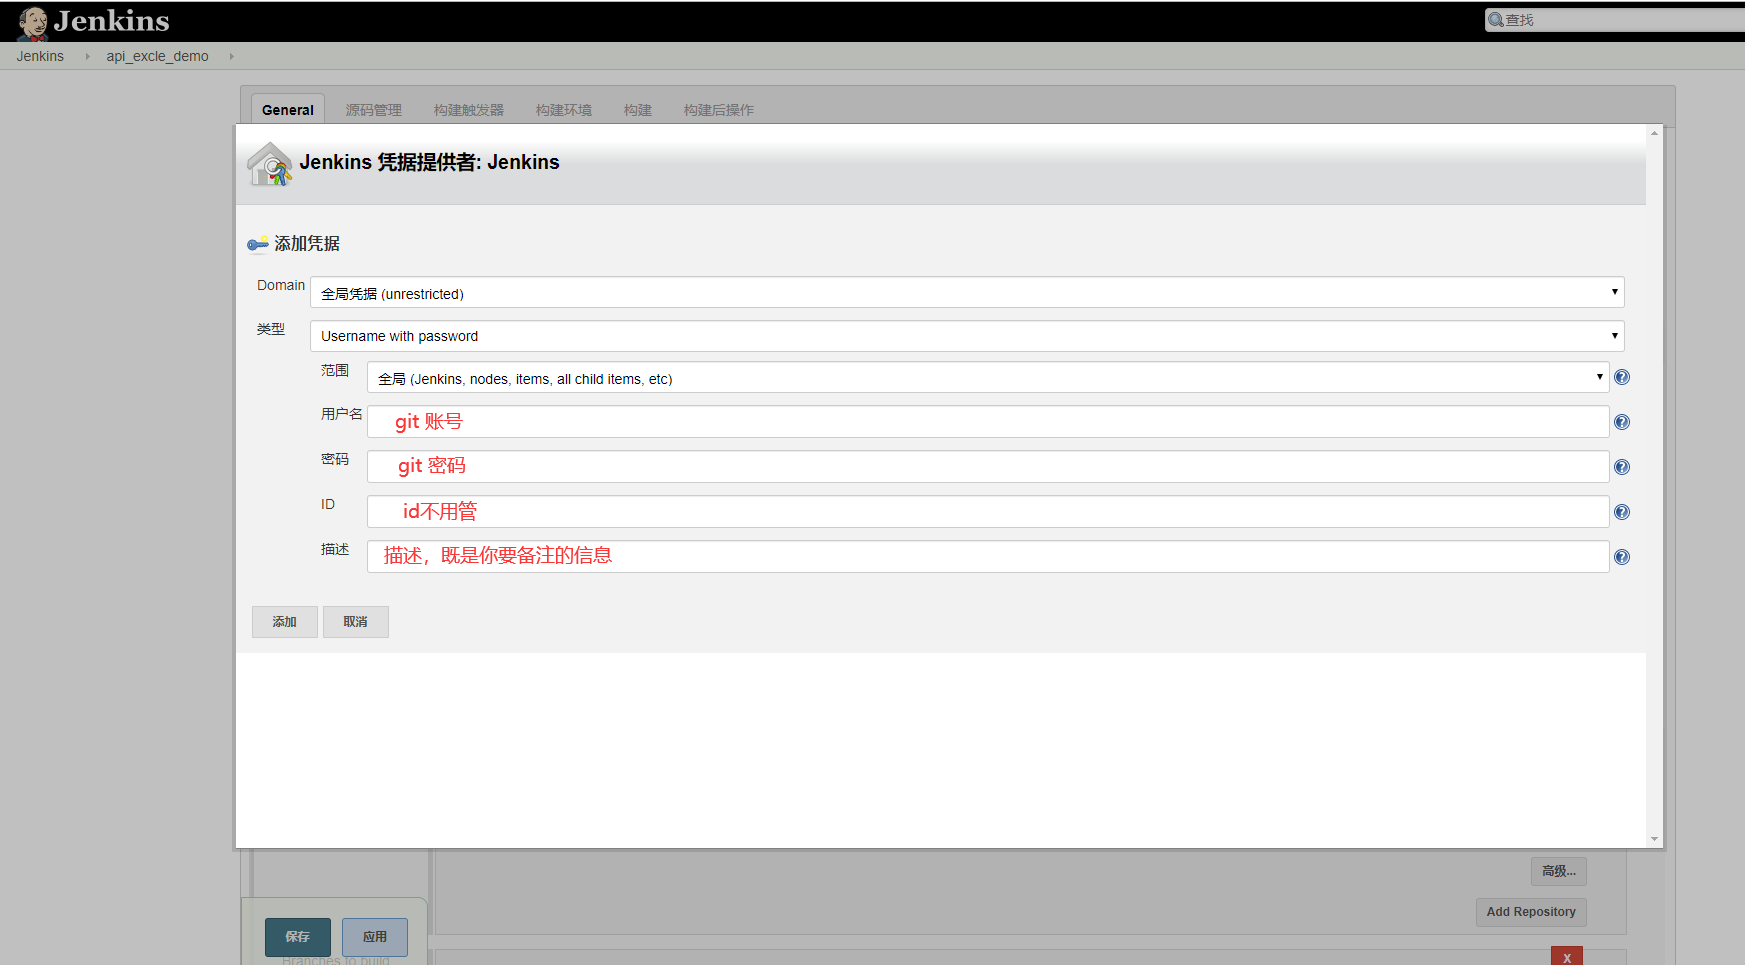The image size is (1745, 965).
Task: Open help icon for 描述 field
Action: click(1622, 557)
